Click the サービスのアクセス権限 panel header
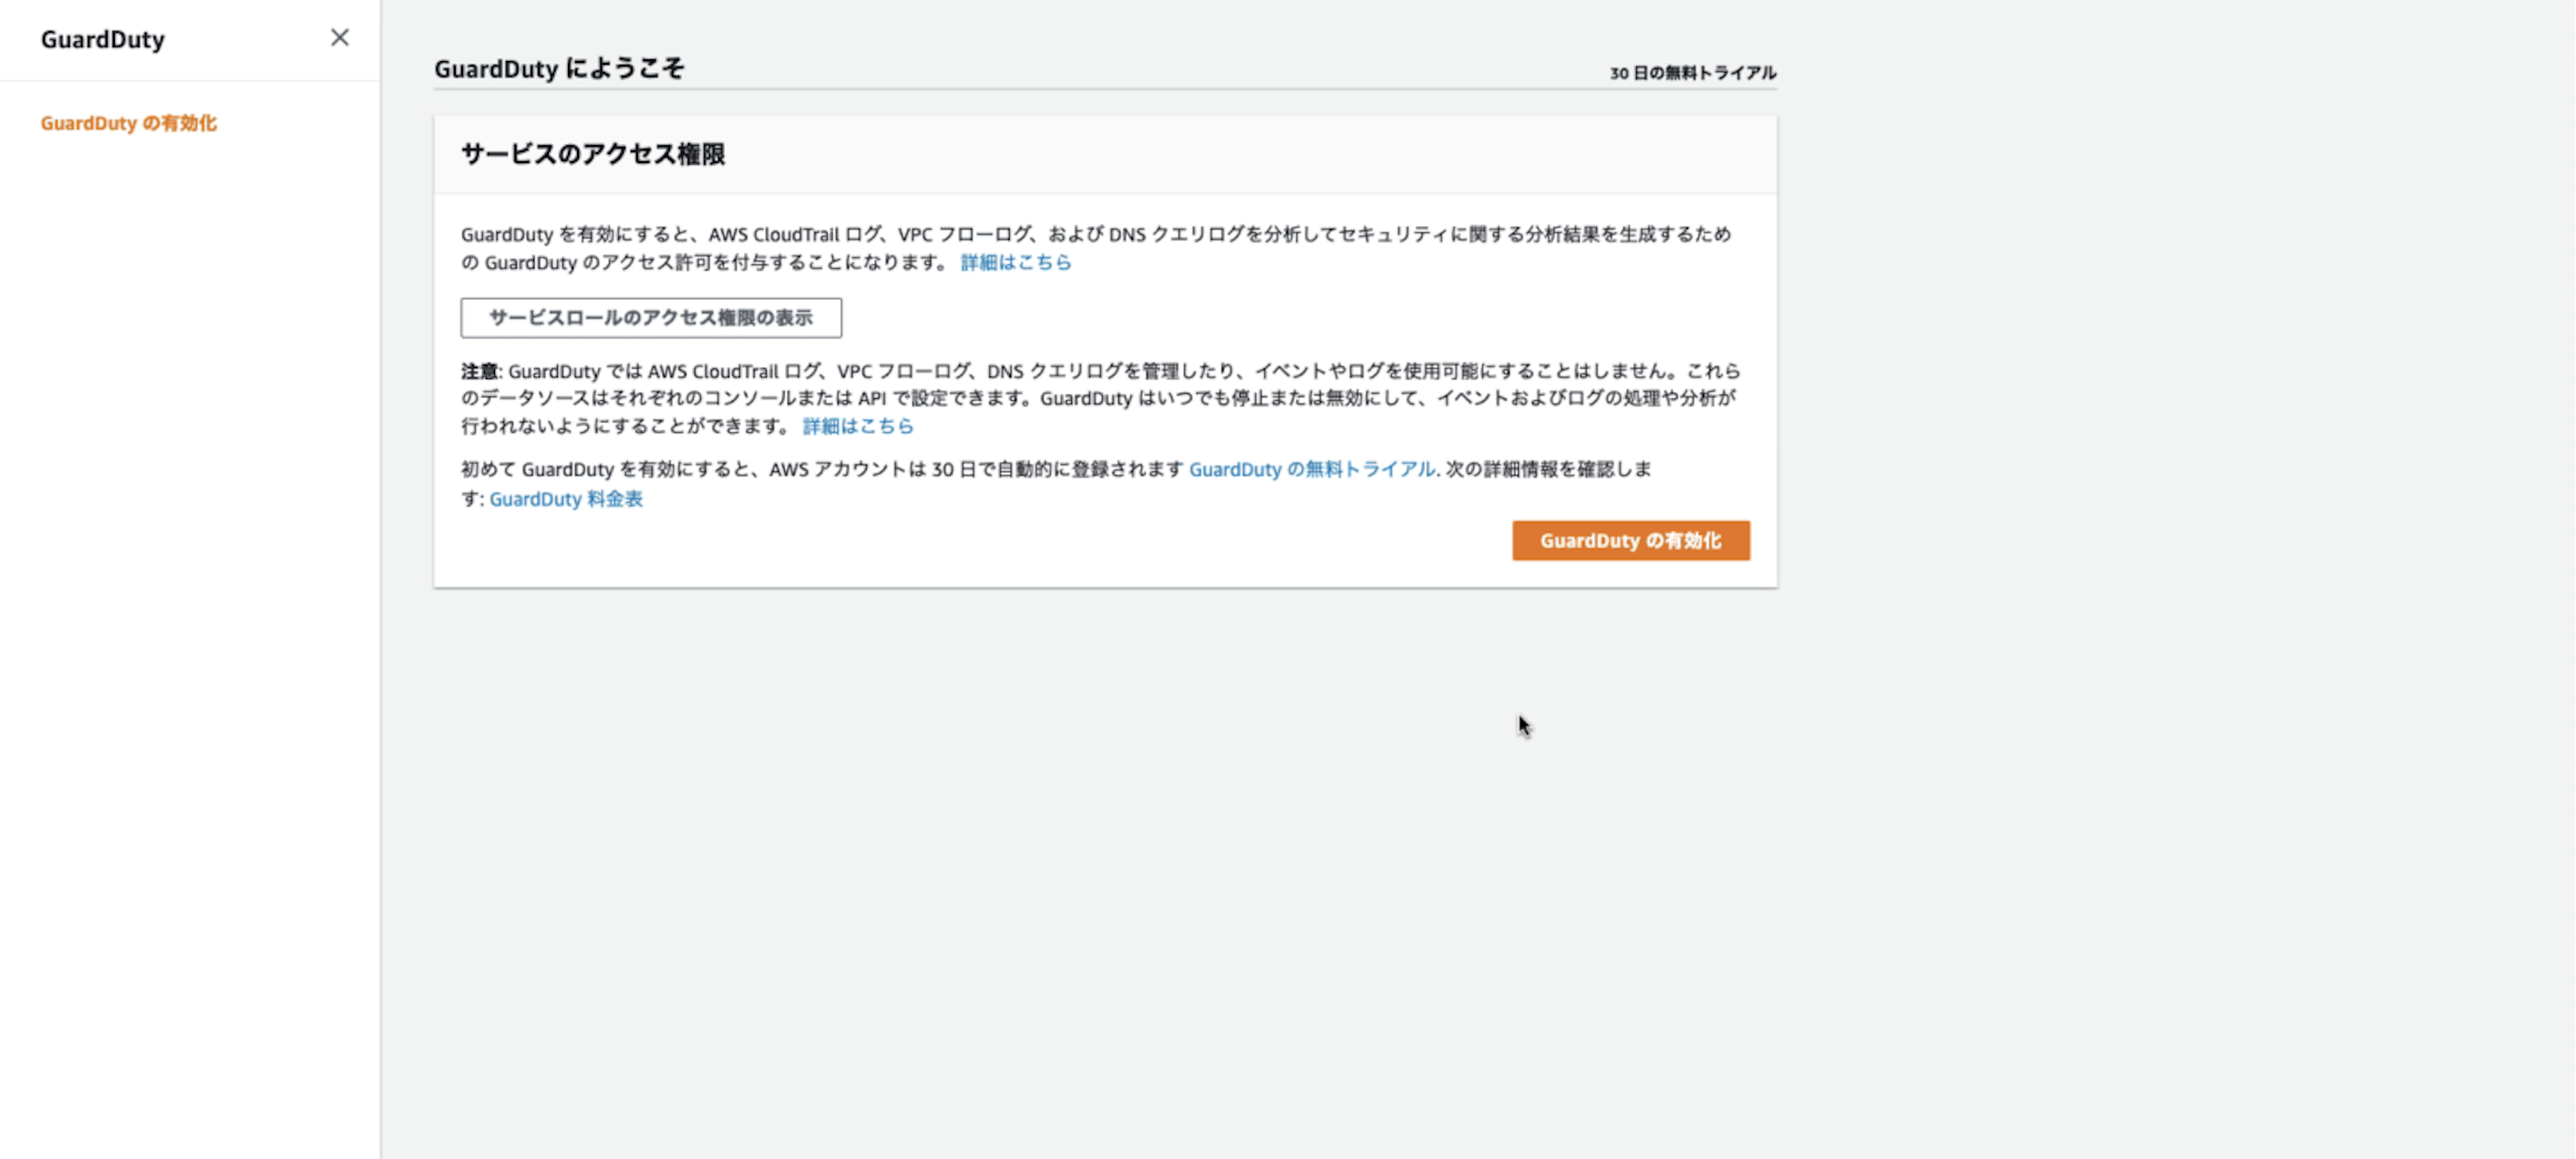The height and width of the screenshot is (1159, 2576). 593,154
